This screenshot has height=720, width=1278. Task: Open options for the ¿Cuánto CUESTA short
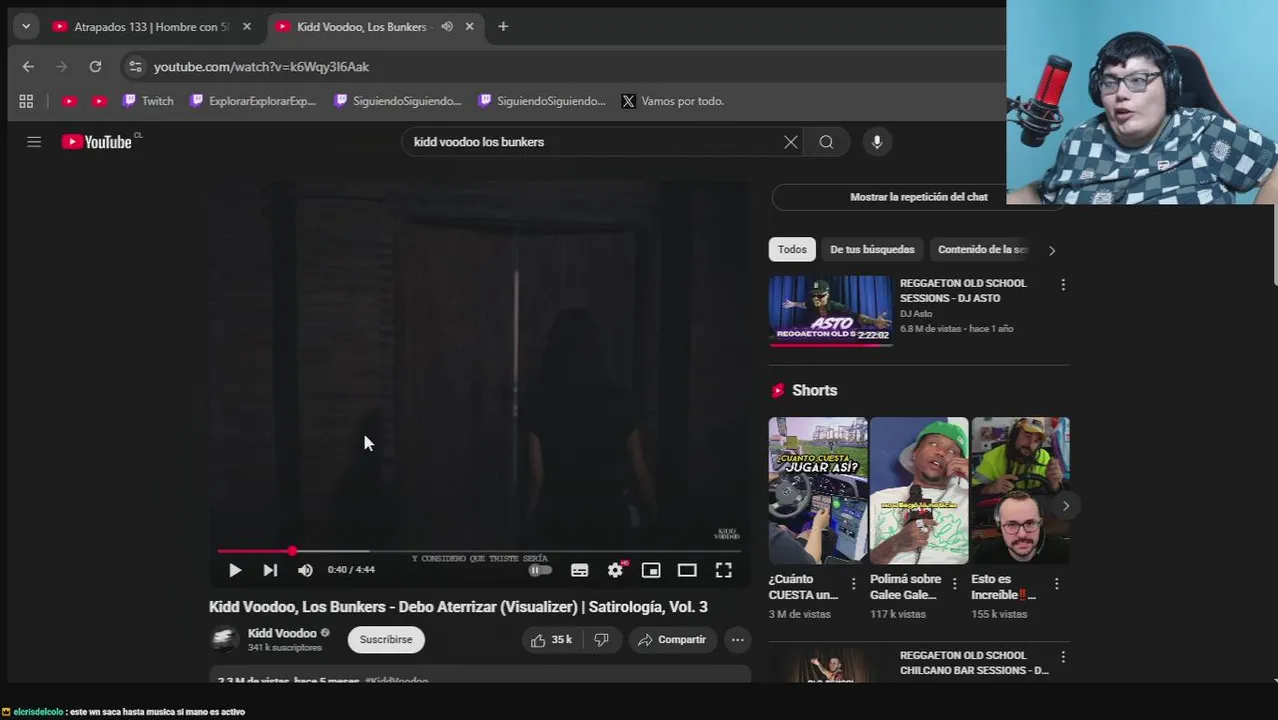(x=854, y=583)
